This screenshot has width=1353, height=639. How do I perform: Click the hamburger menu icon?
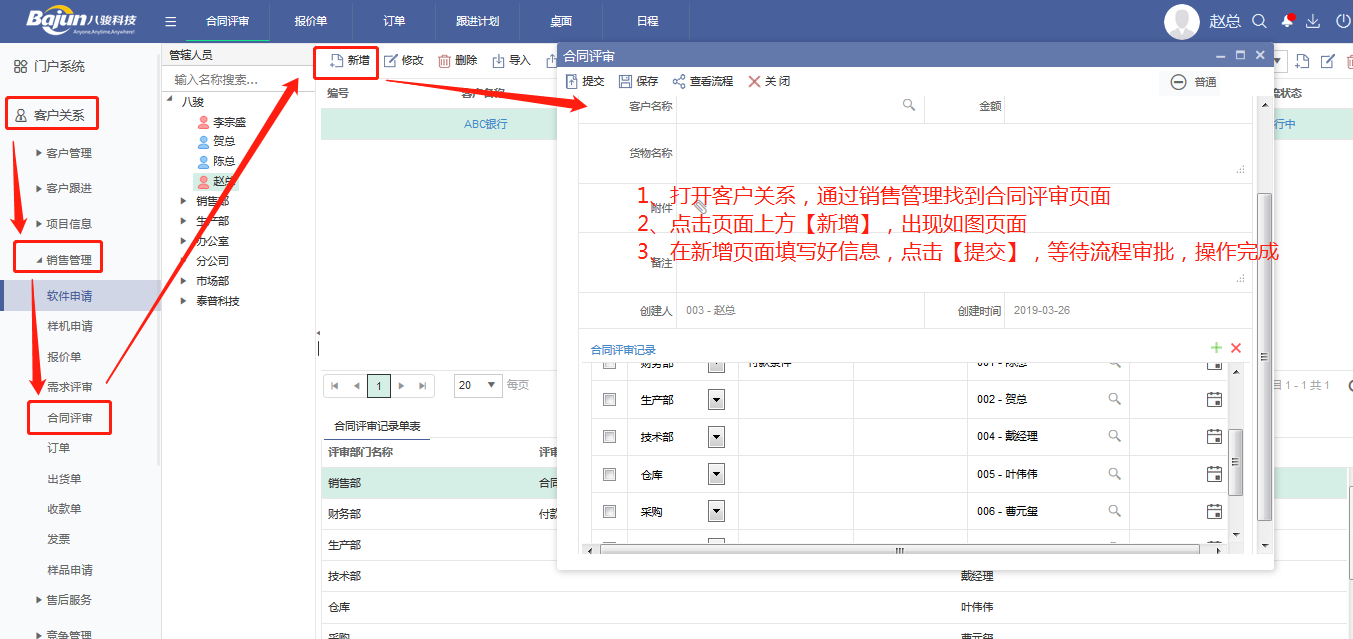(171, 21)
